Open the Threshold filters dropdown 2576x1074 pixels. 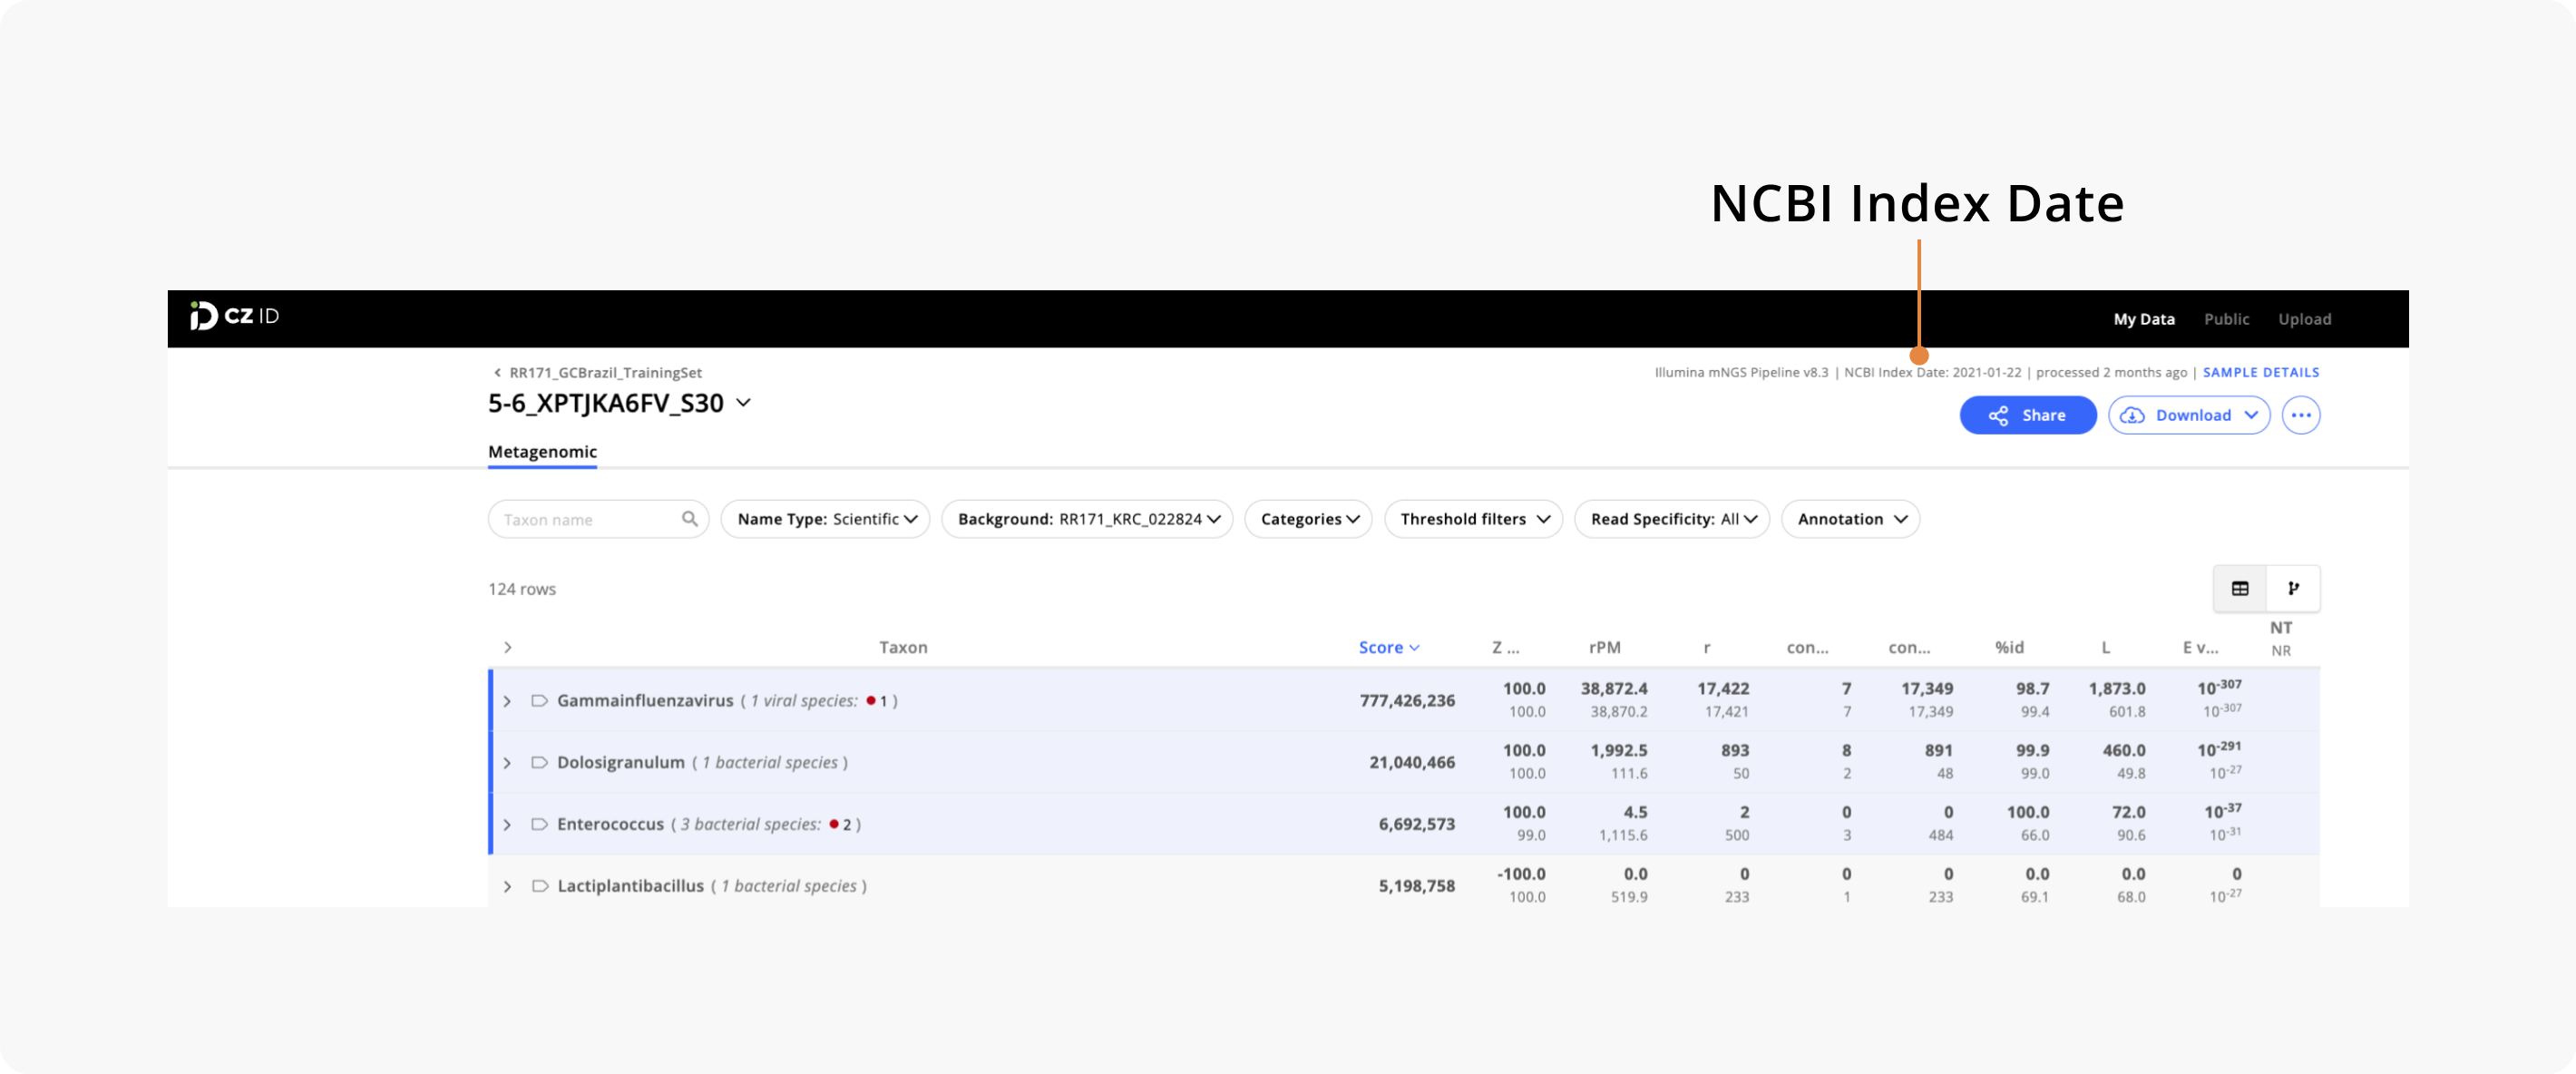tap(1473, 519)
